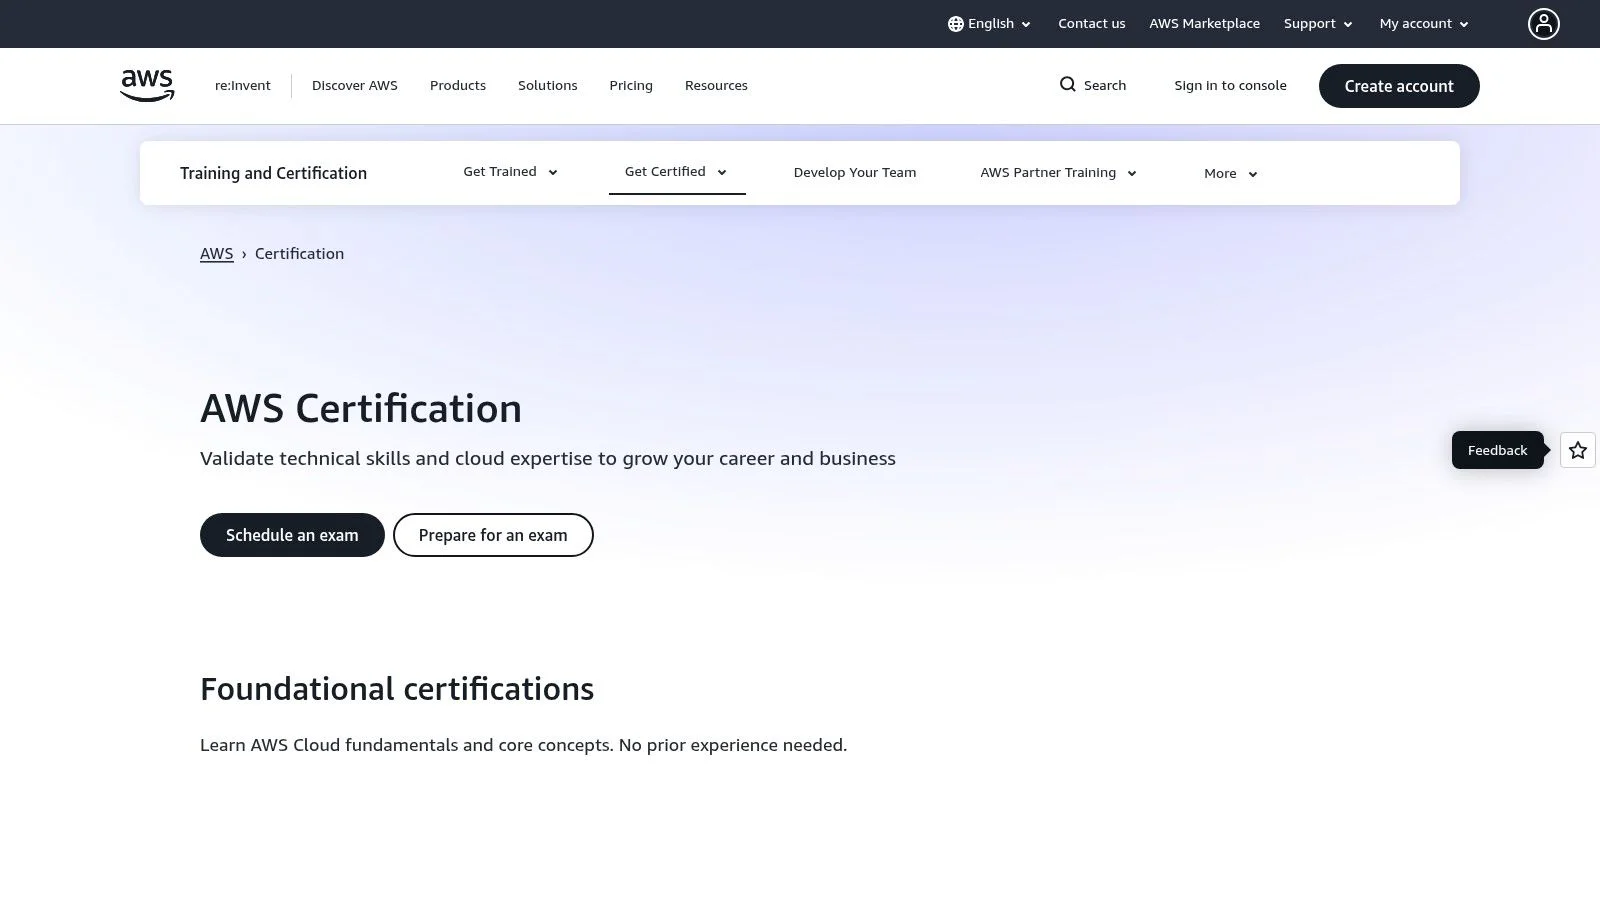Screen dimensions: 1600x900
Task: Expand the Get Certified menu
Action: pos(676,172)
